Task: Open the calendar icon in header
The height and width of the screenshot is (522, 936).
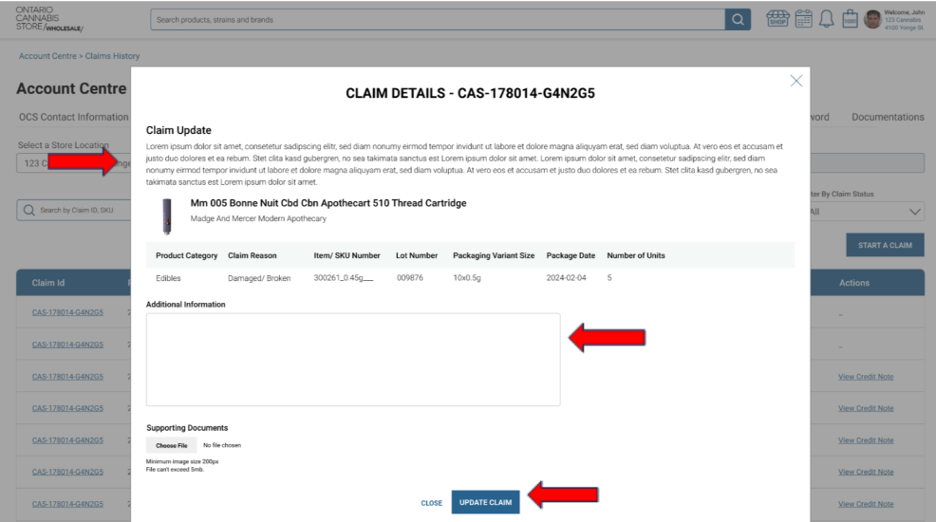Action: click(x=803, y=19)
